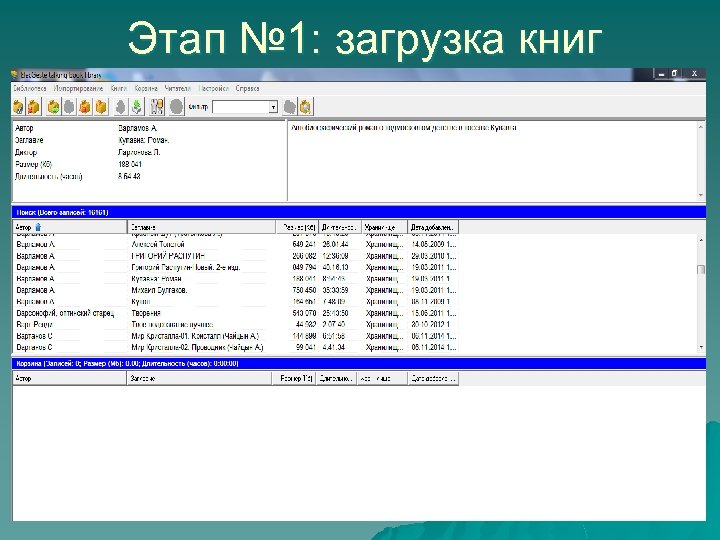Click the green download arrow toolbar icon
This screenshot has height=540, width=720.
click(x=136, y=107)
